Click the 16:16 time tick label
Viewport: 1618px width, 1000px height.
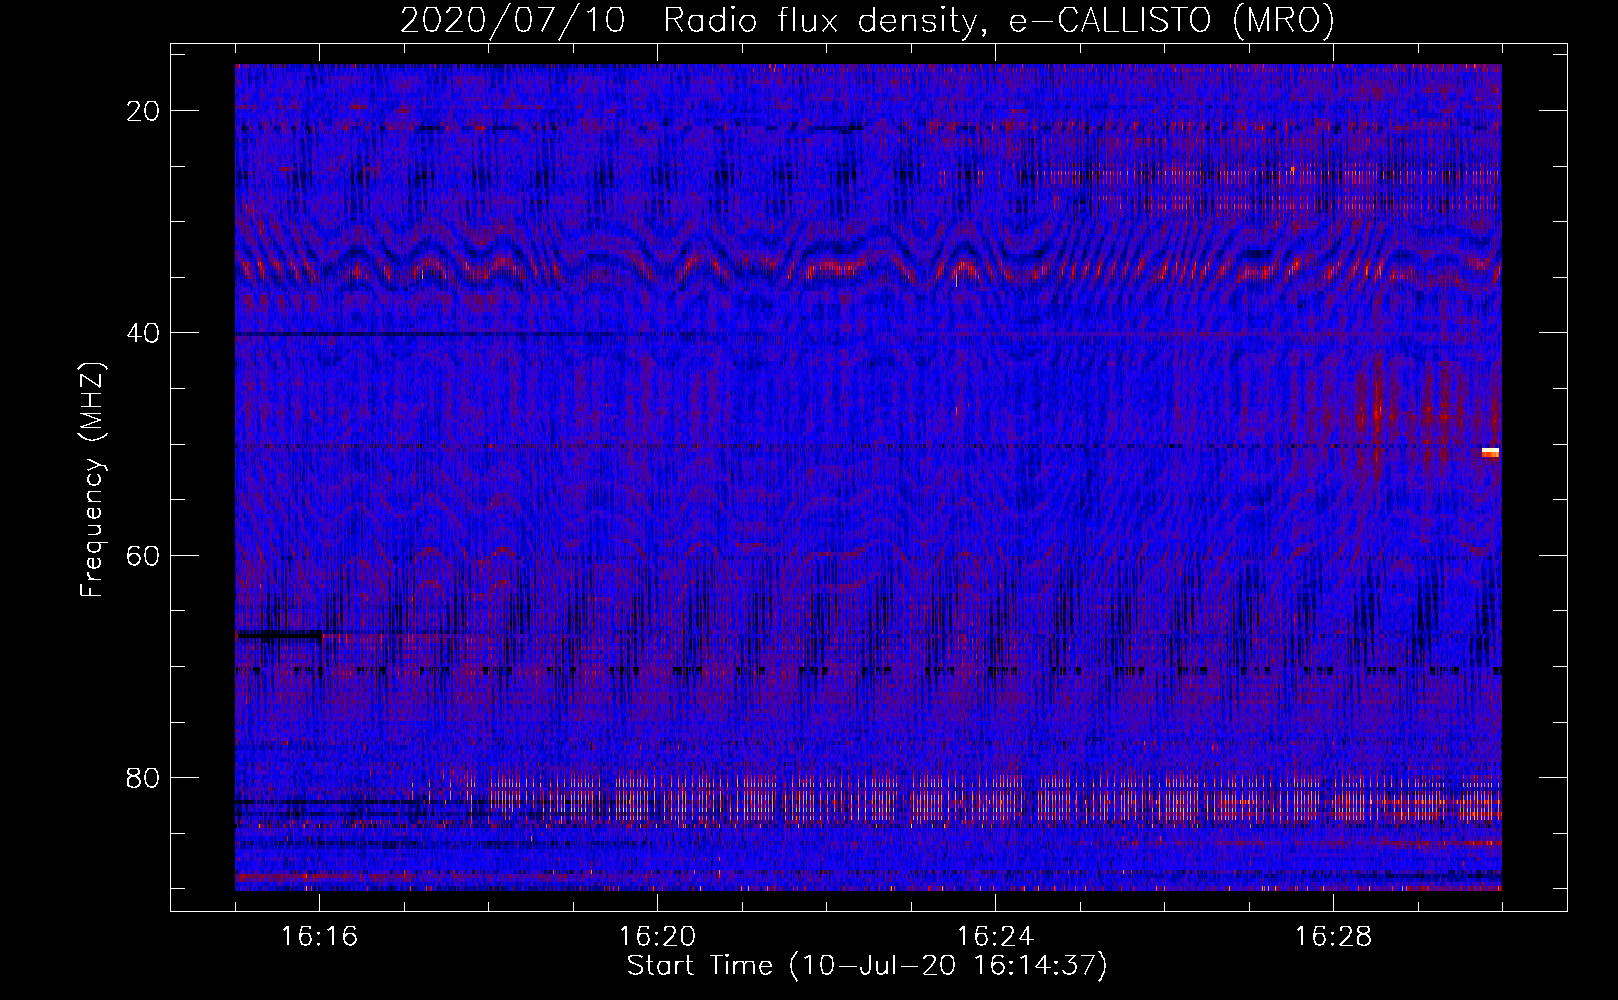tap(320, 937)
